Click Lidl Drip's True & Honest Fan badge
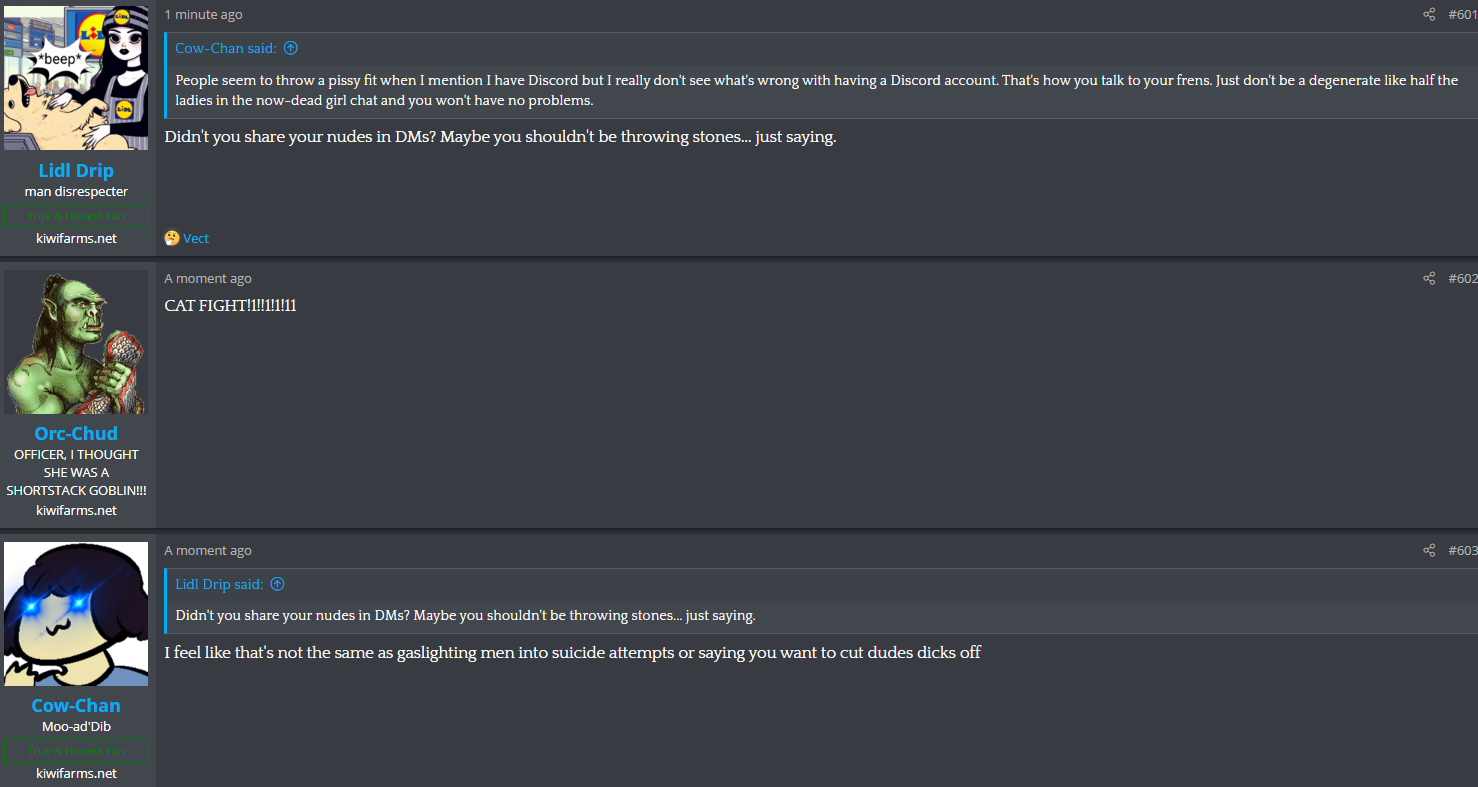This screenshot has height=787, width=1478. click(76, 216)
